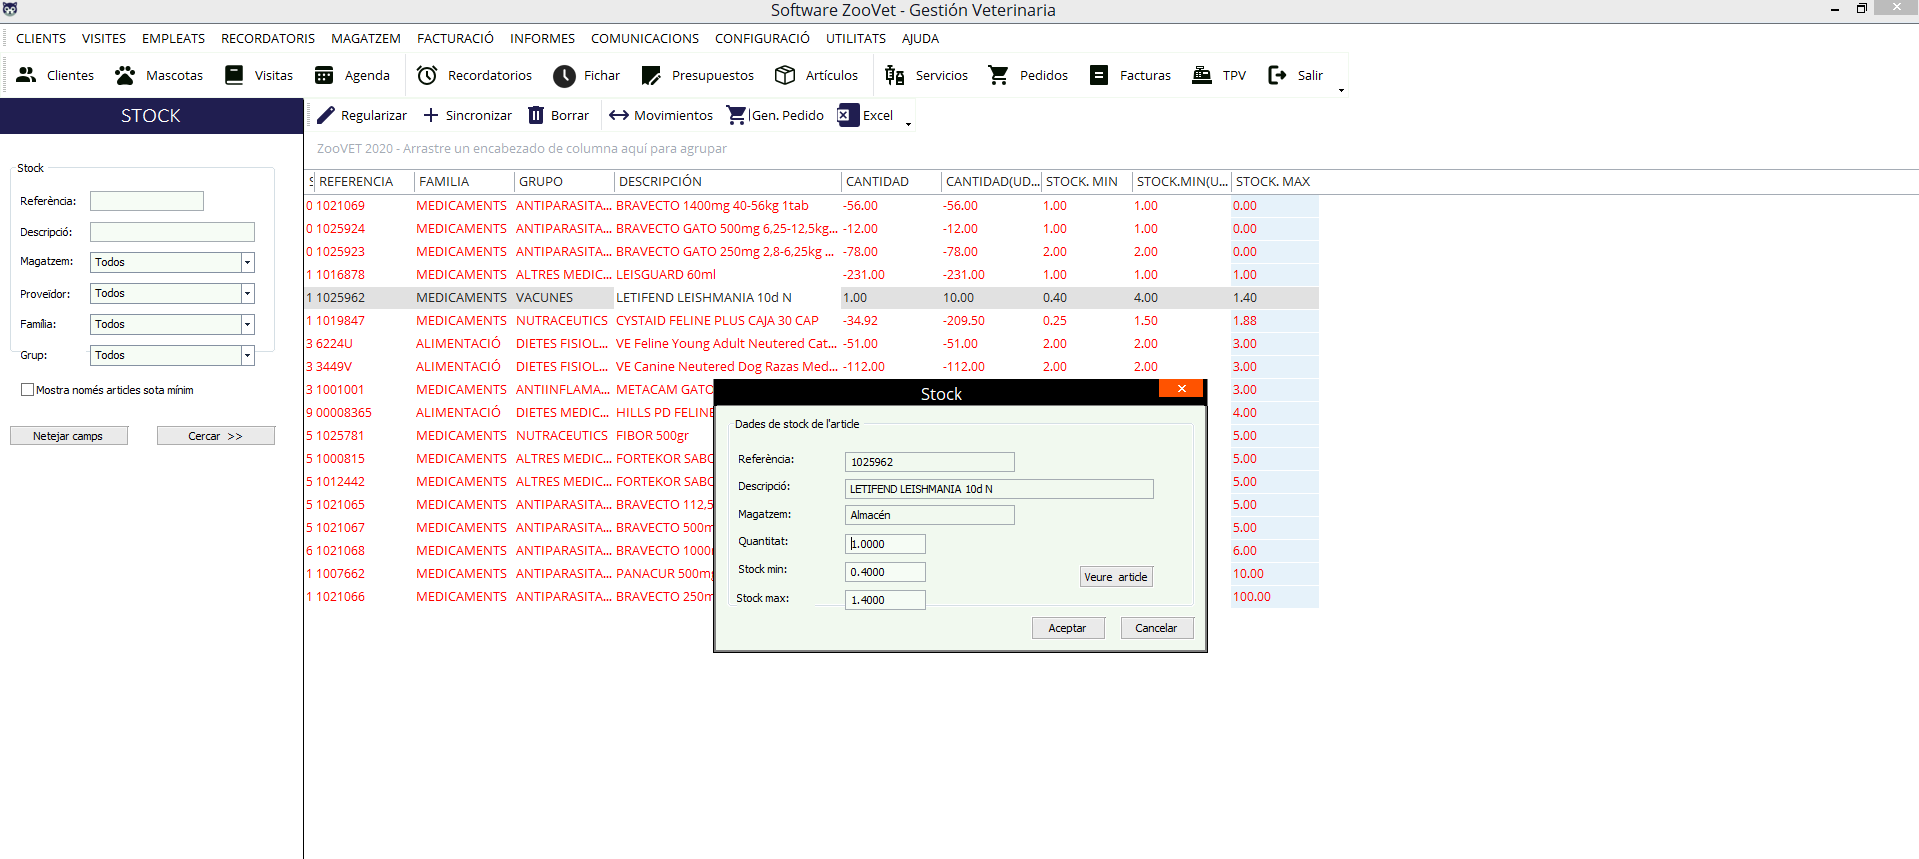Image resolution: width=1919 pixels, height=859 pixels.
Task: Click Cancelar in Stock dialog
Action: [1157, 628]
